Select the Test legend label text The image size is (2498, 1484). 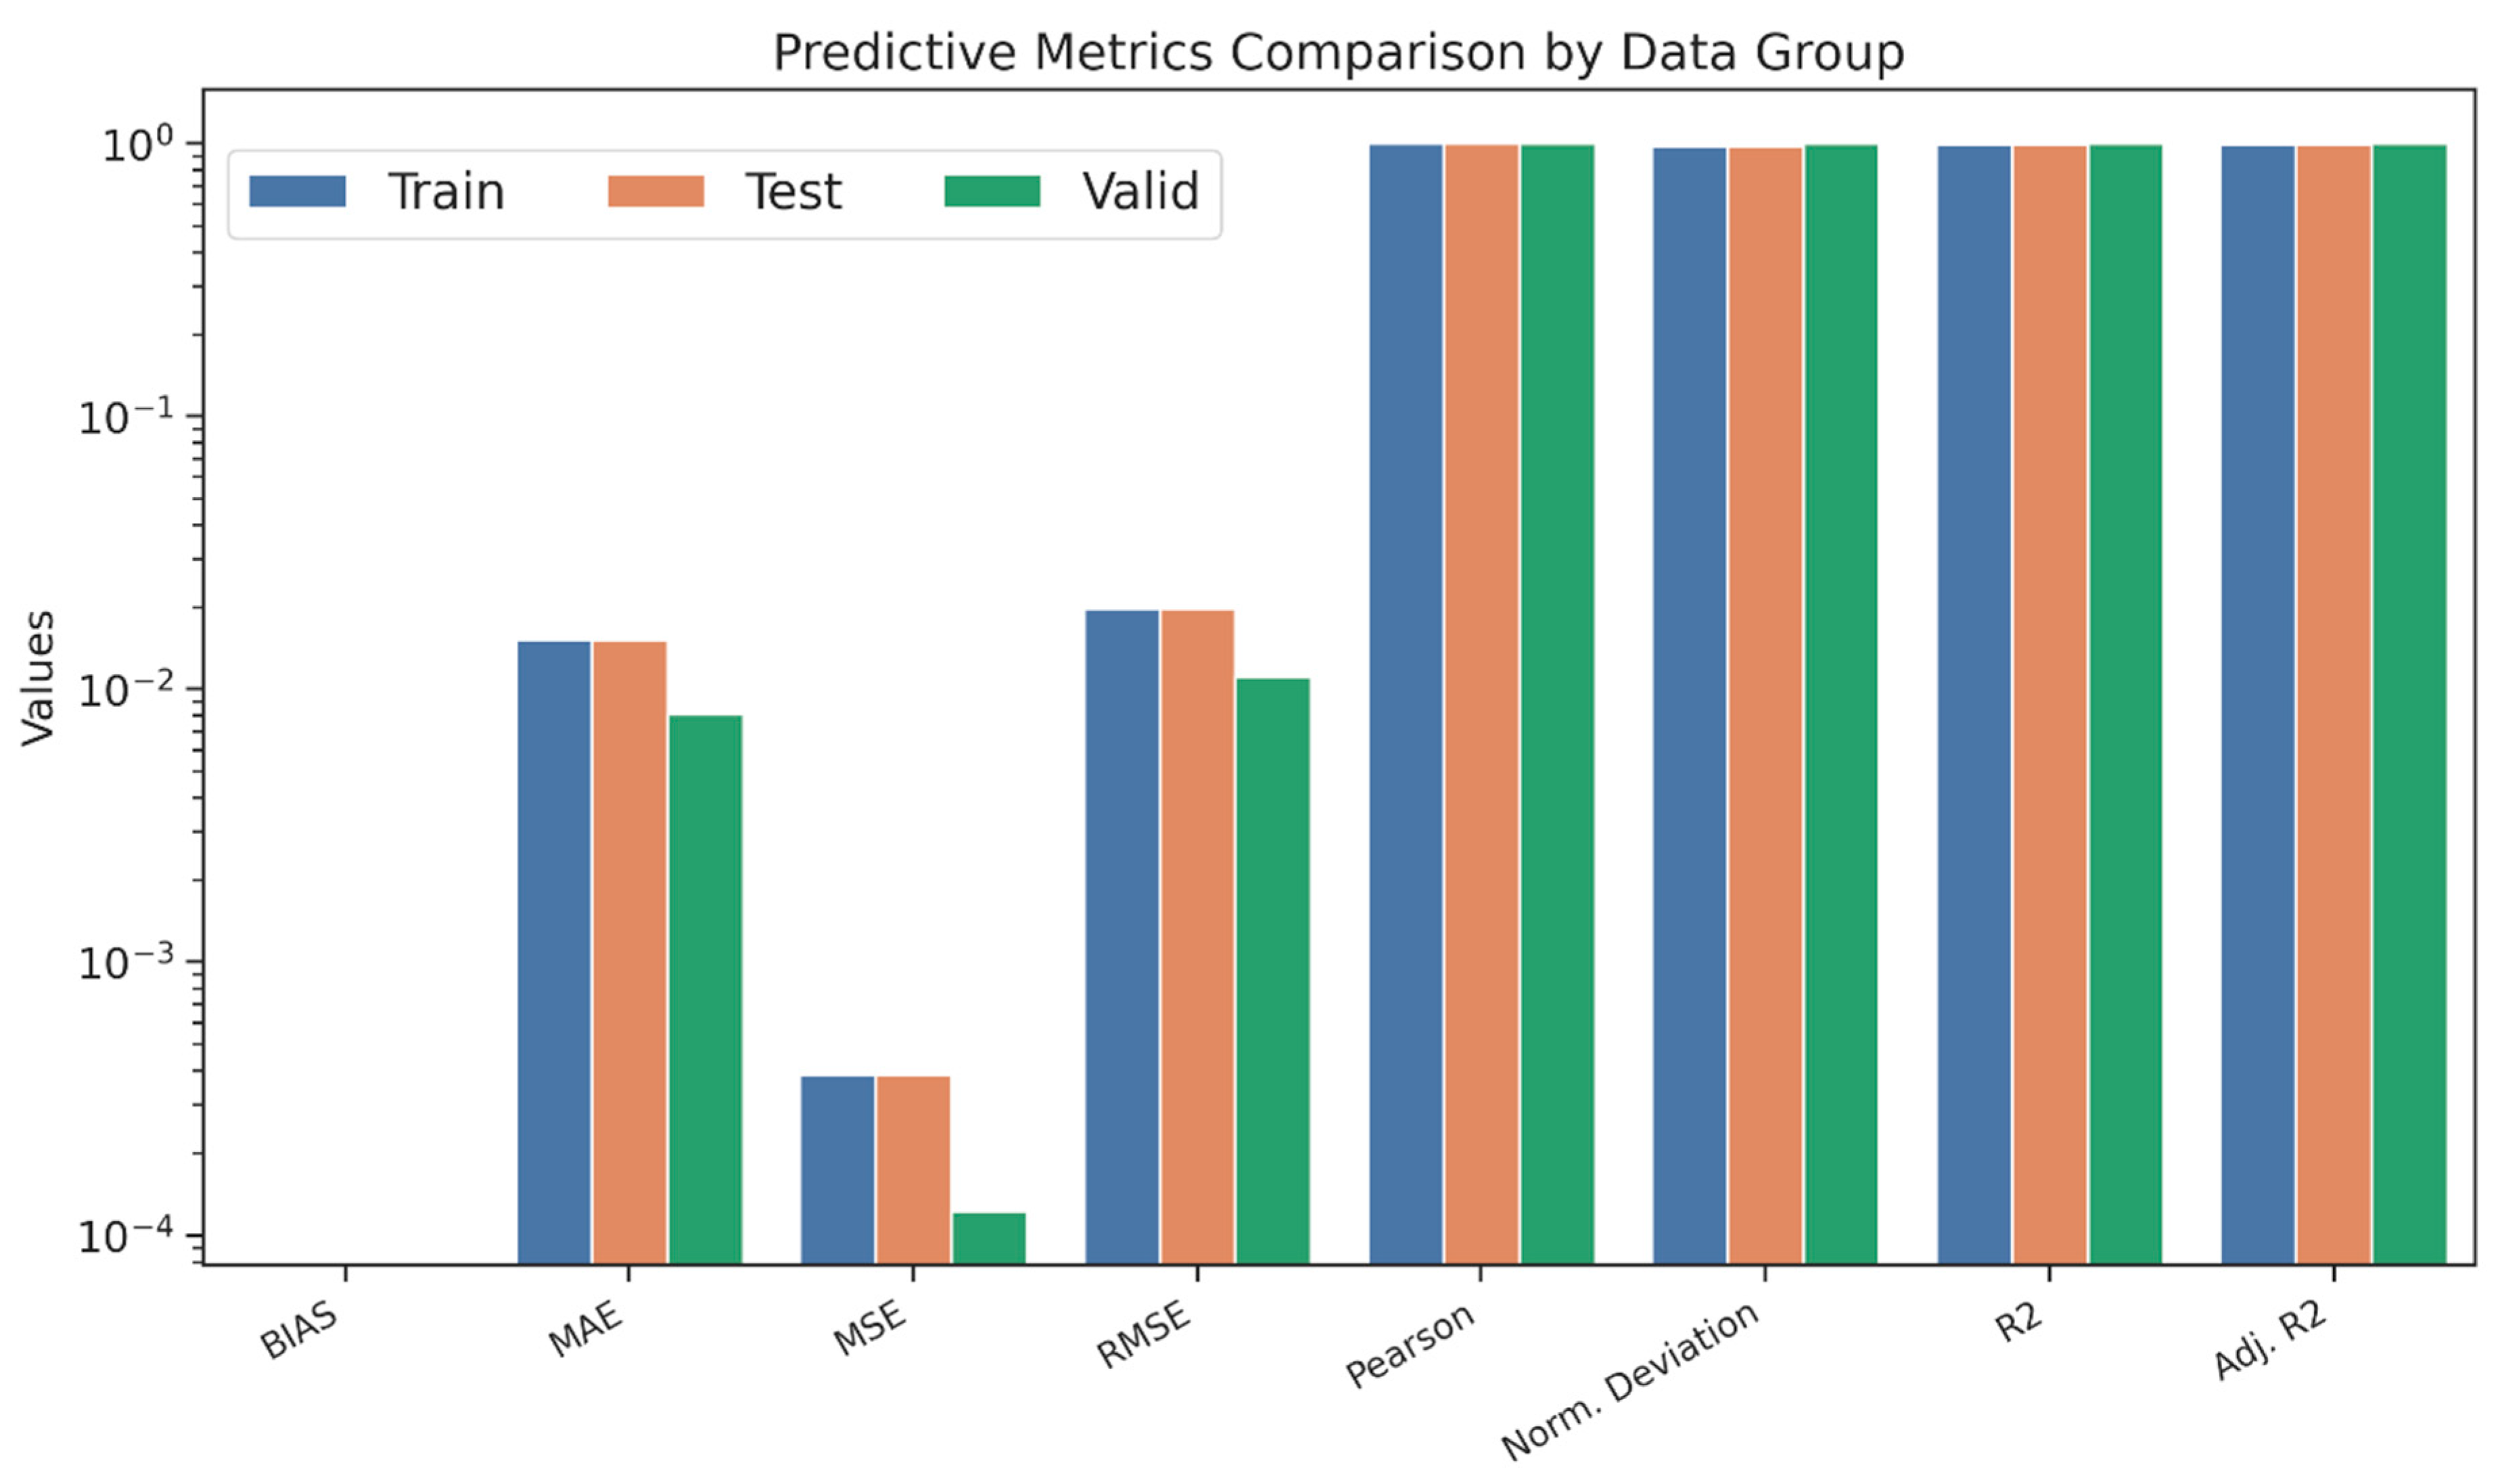pyautogui.click(x=794, y=192)
